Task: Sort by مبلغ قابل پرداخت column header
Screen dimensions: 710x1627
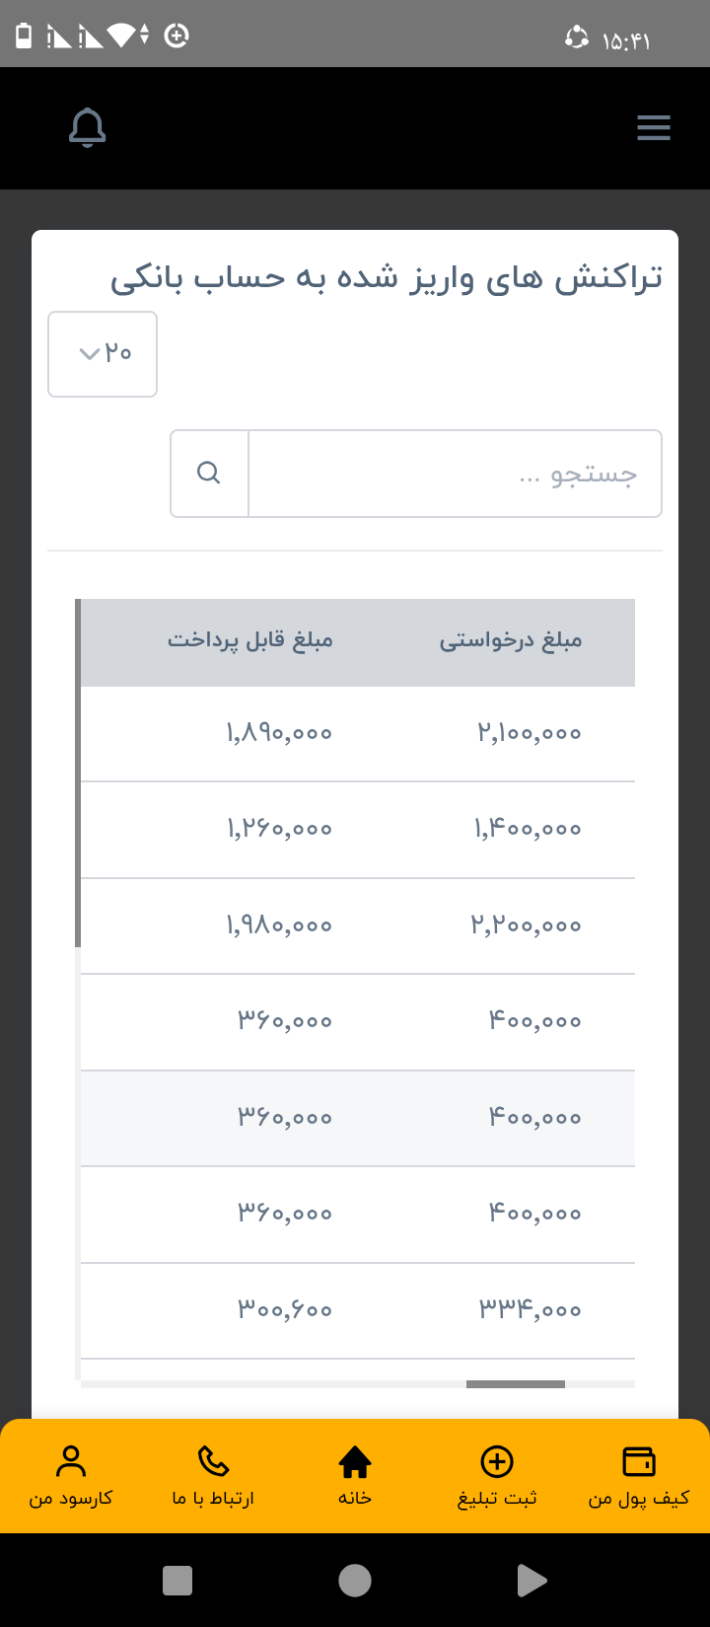Action: click(250, 641)
